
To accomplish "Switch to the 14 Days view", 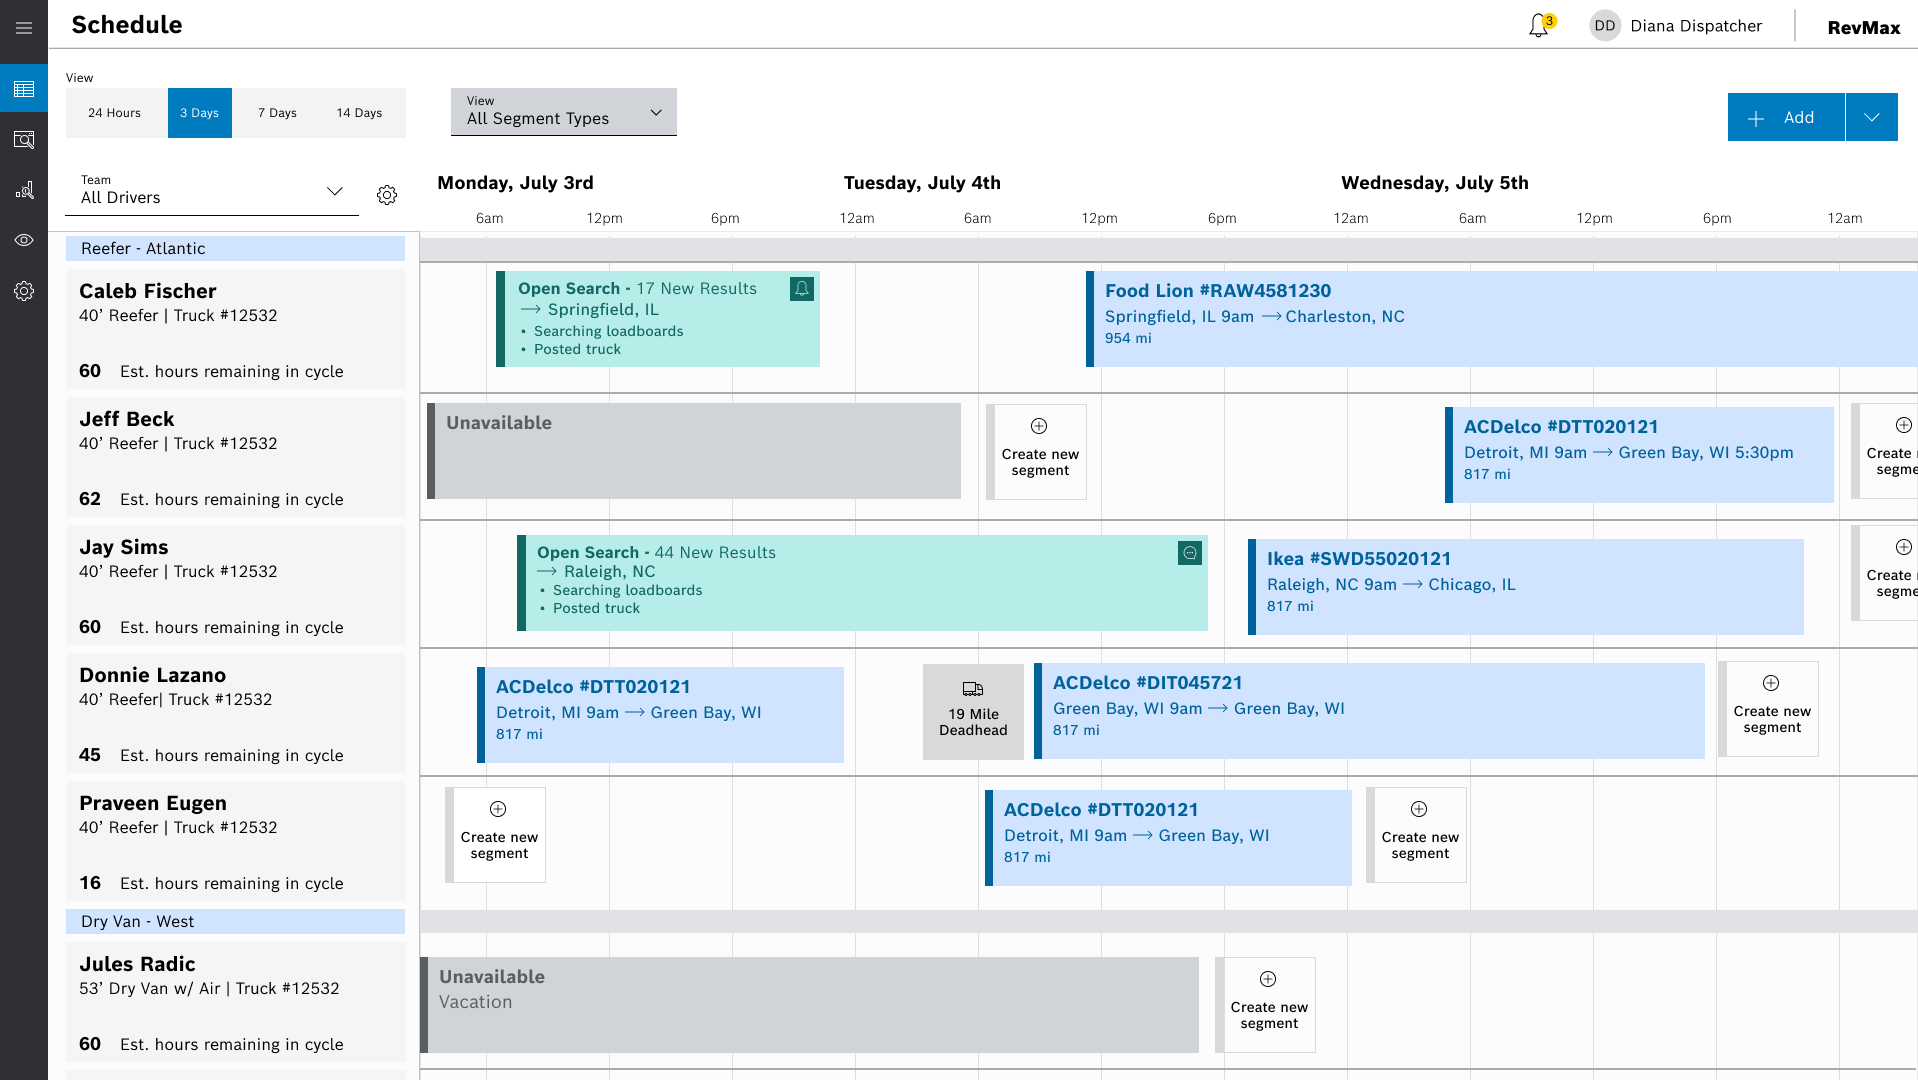I will tap(359, 113).
